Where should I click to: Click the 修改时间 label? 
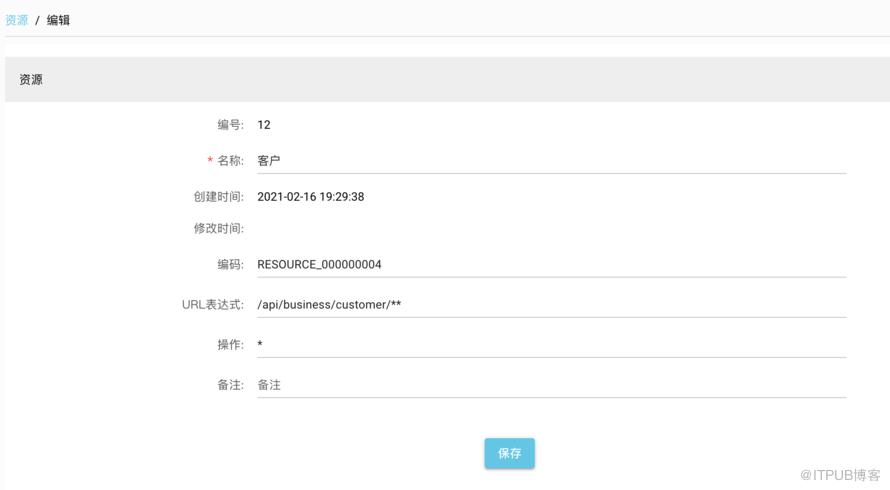pyautogui.click(x=219, y=228)
